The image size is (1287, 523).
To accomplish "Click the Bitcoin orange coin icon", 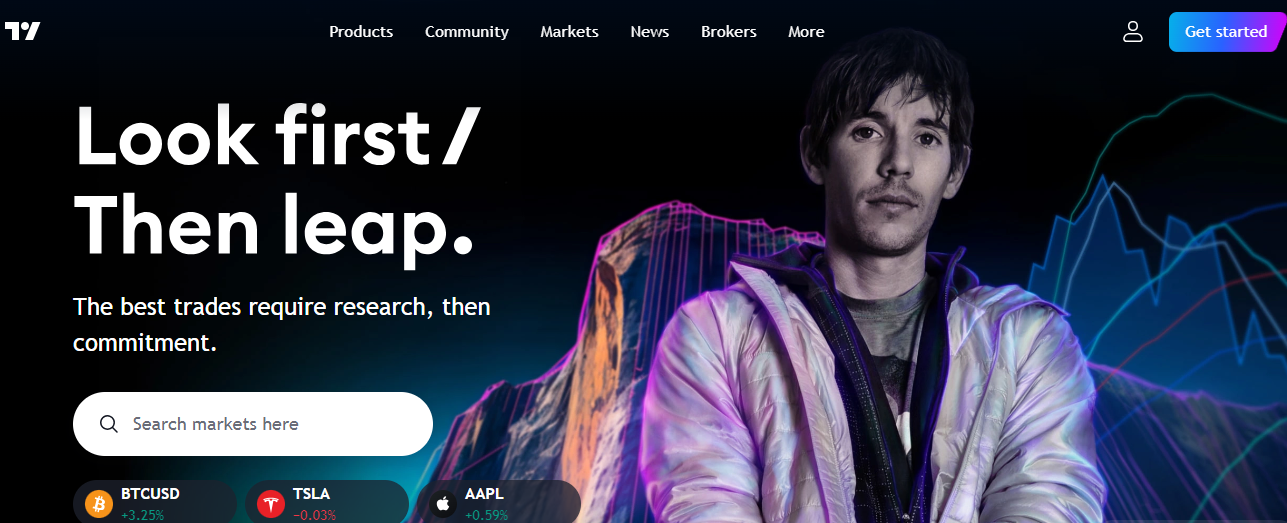I will click(x=99, y=503).
